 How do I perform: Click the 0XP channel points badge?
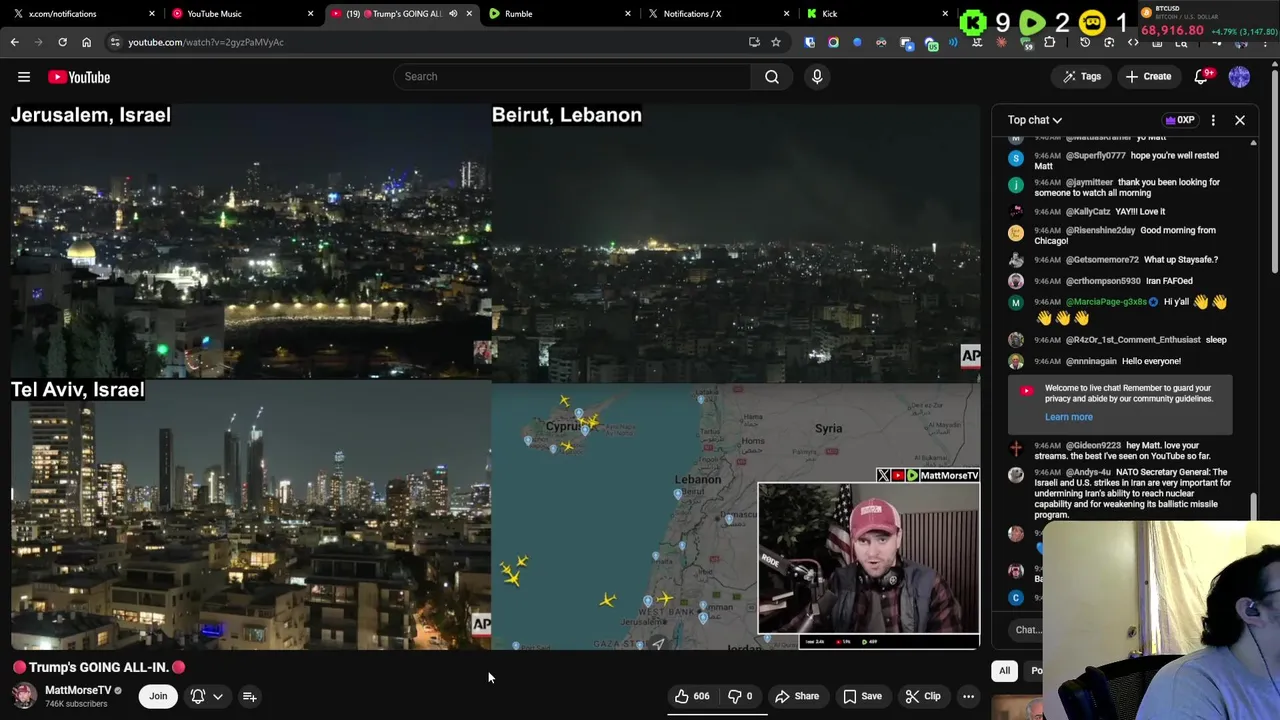pos(1180,120)
